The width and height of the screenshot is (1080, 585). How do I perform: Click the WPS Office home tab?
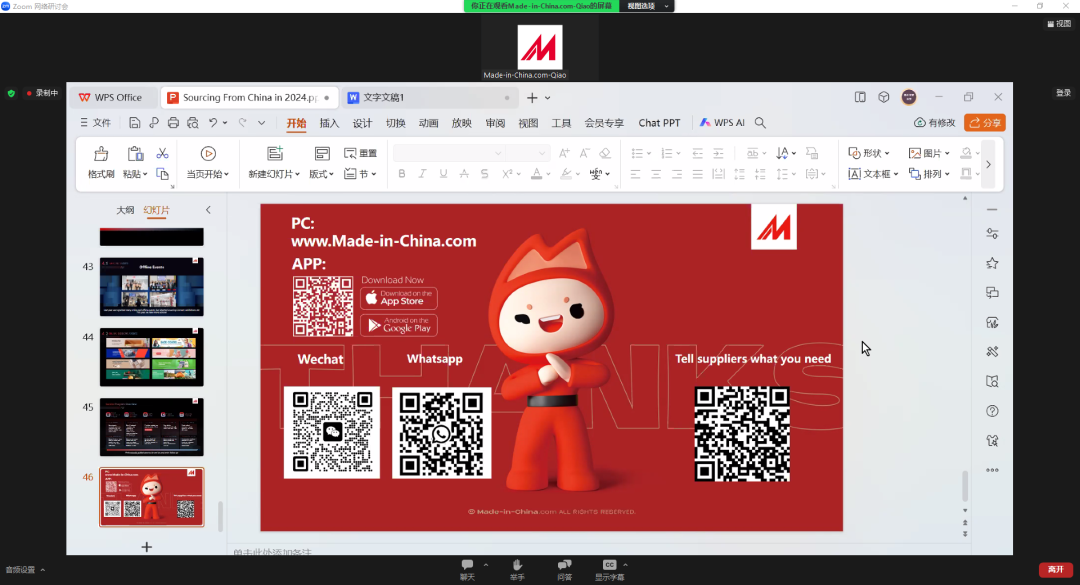coord(110,98)
